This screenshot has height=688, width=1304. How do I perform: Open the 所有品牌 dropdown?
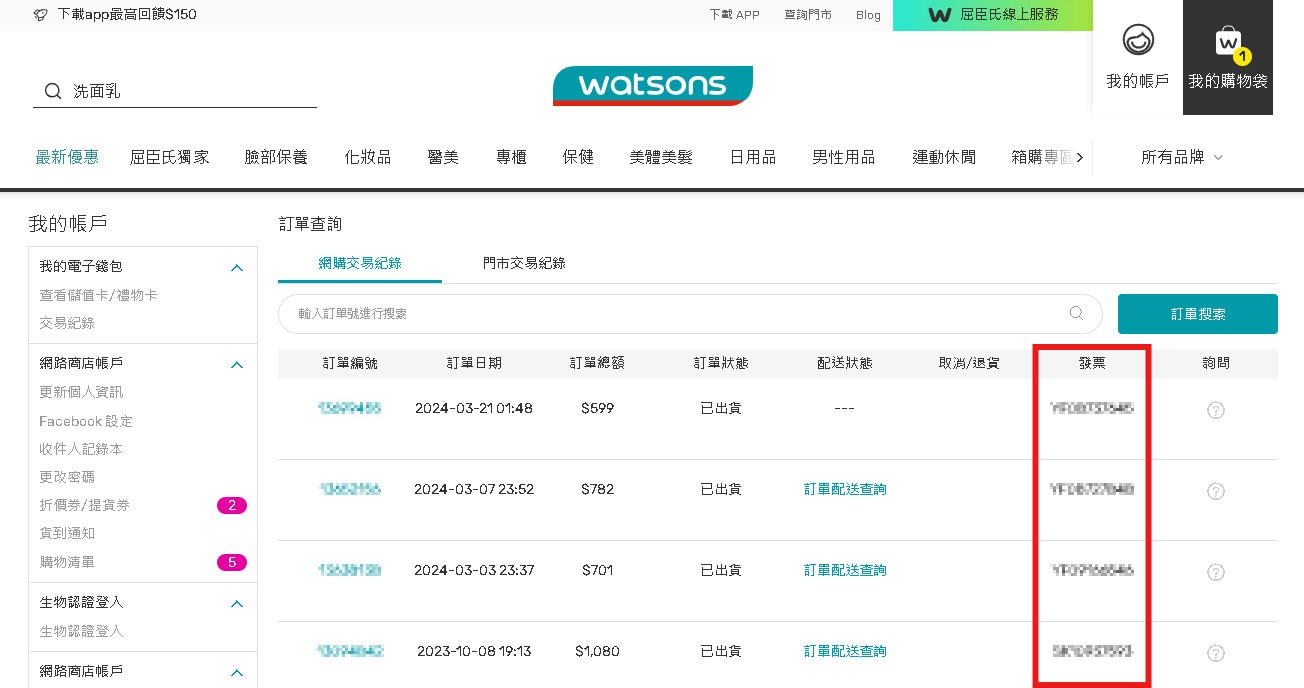(x=1182, y=157)
